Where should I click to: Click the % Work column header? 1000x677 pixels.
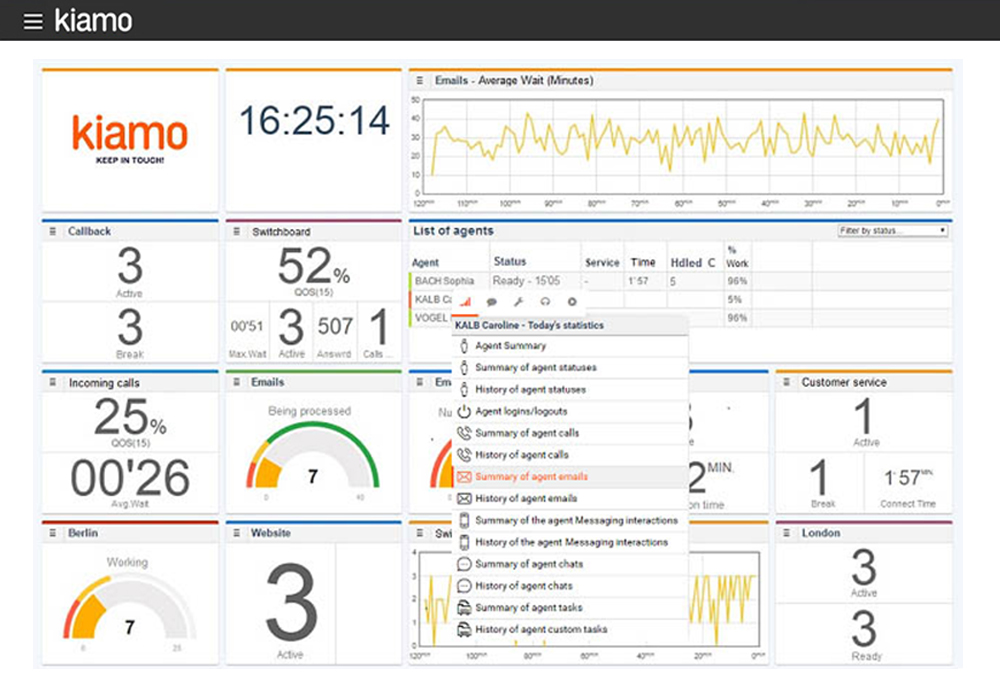[x=737, y=257]
